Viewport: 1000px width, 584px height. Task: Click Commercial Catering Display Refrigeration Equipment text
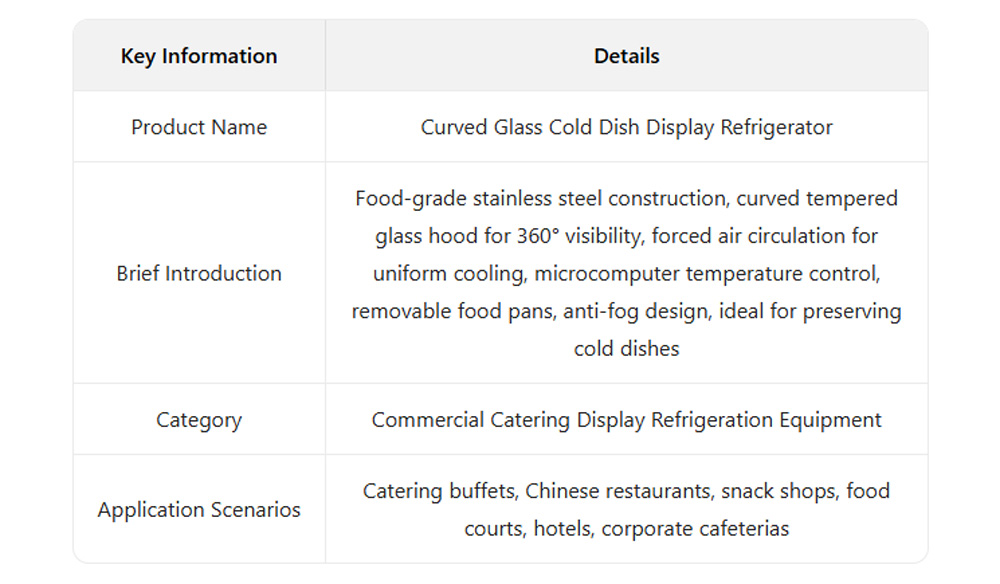coord(627,419)
